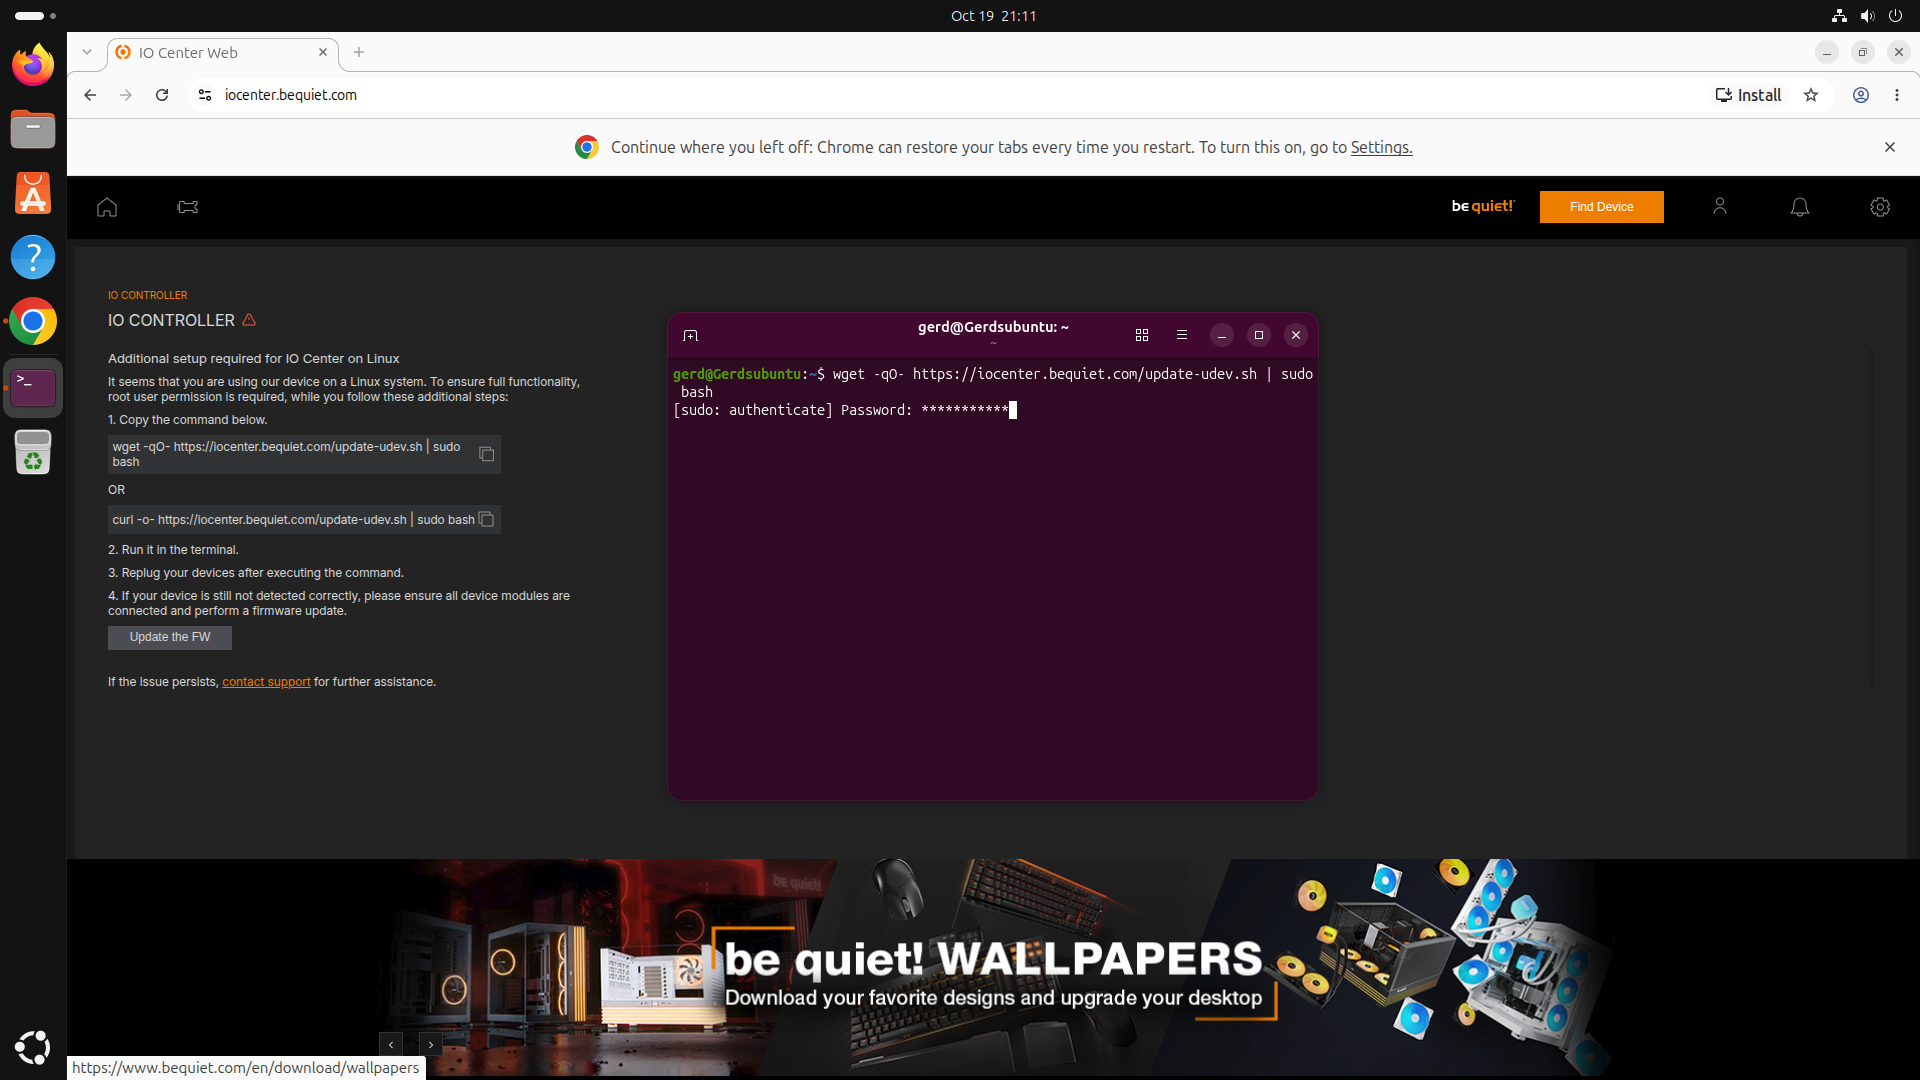
Task: Open the Trash from the dock
Action: tap(33, 452)
